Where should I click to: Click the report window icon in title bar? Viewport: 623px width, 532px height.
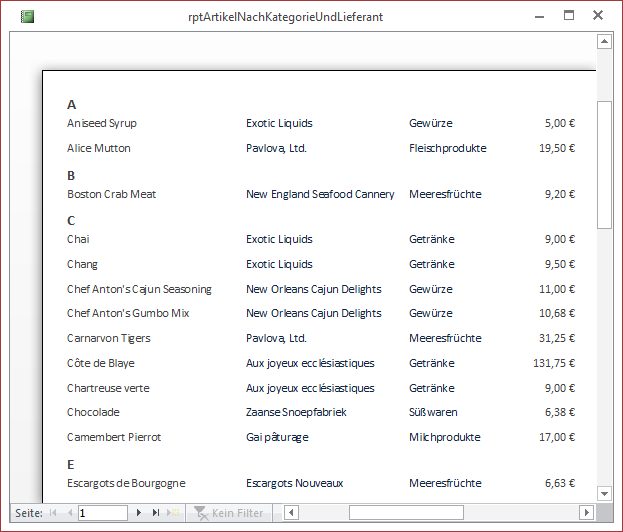click(27, 17)
